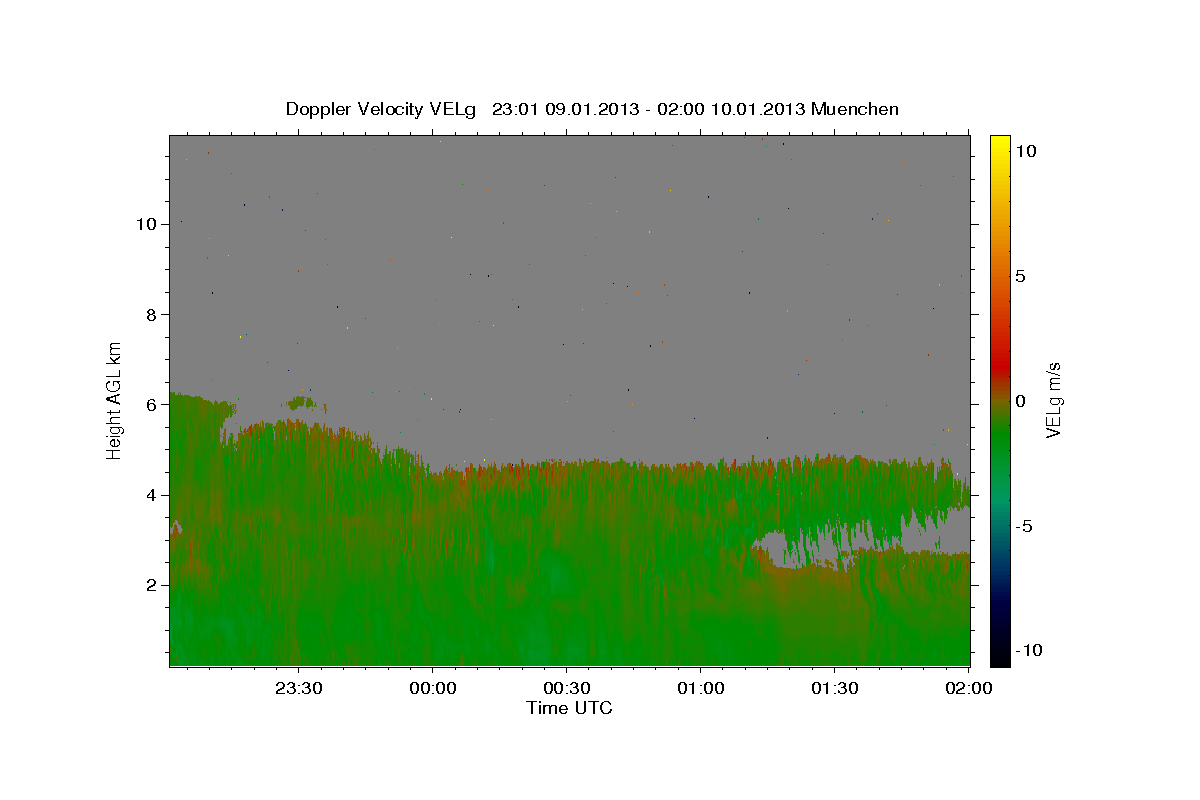This screenshot has width=1200, height=800.
Task: Click the 01:30 time tick label
Action: coord(834,688)
